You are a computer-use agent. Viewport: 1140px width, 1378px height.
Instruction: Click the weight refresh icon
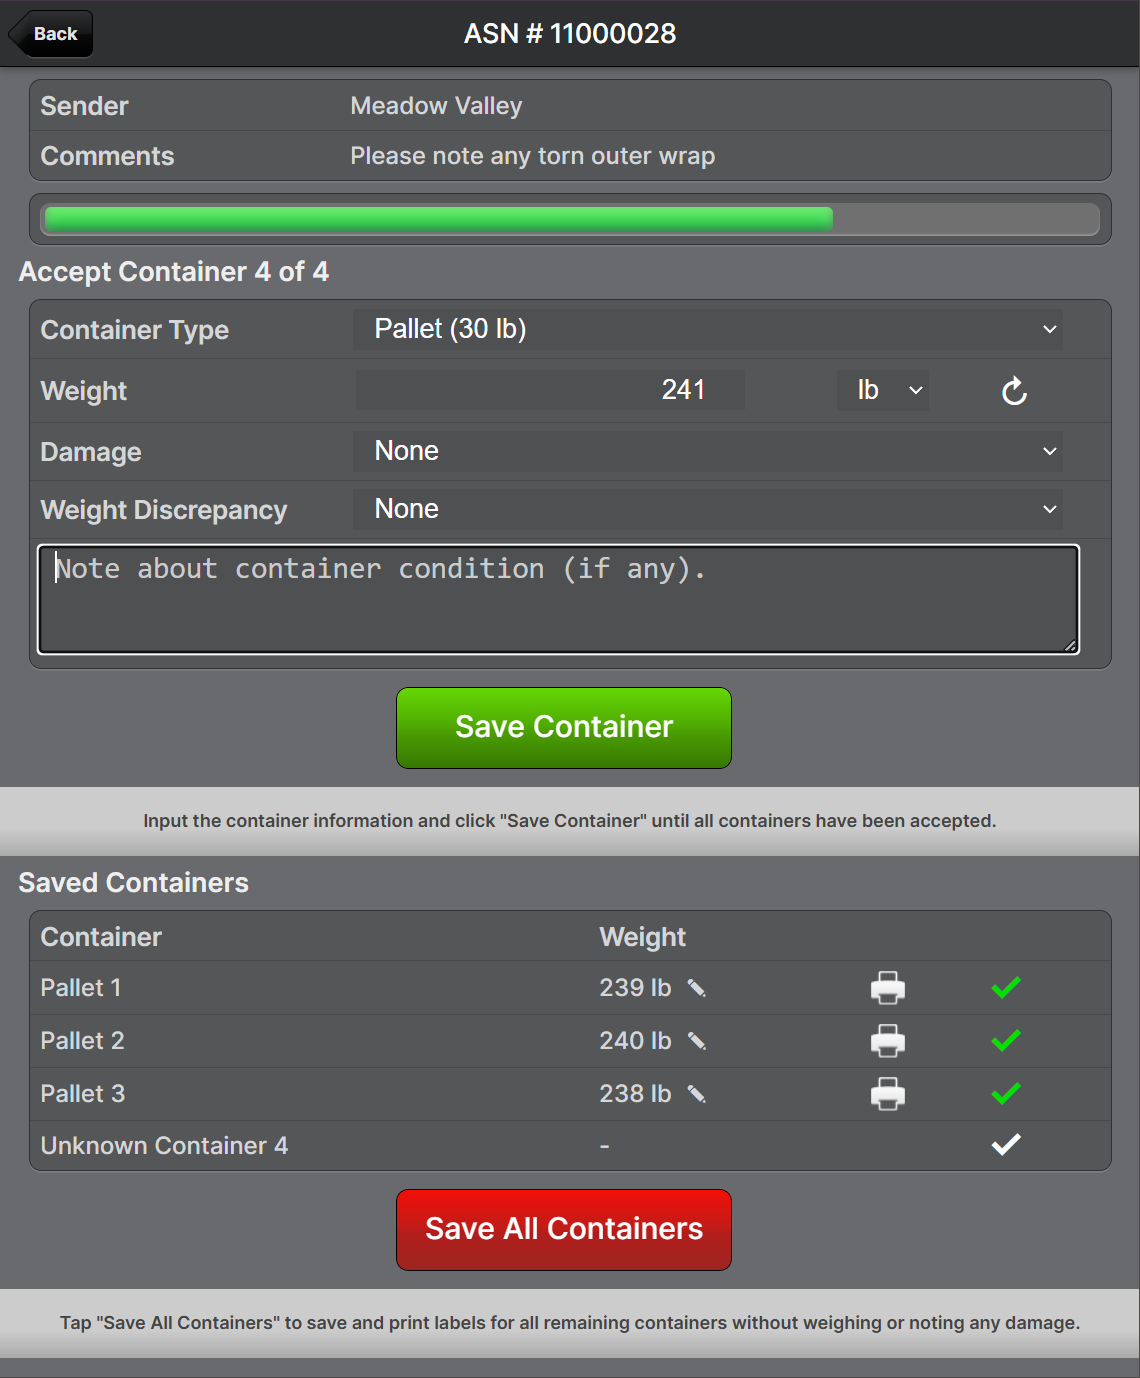click(1014, 391)
